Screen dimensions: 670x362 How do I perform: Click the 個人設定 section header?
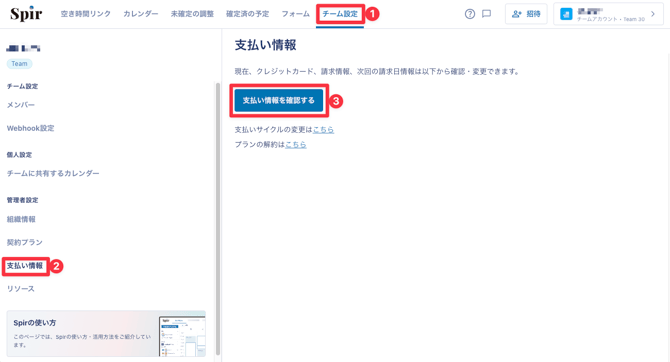tap(19, 155)
